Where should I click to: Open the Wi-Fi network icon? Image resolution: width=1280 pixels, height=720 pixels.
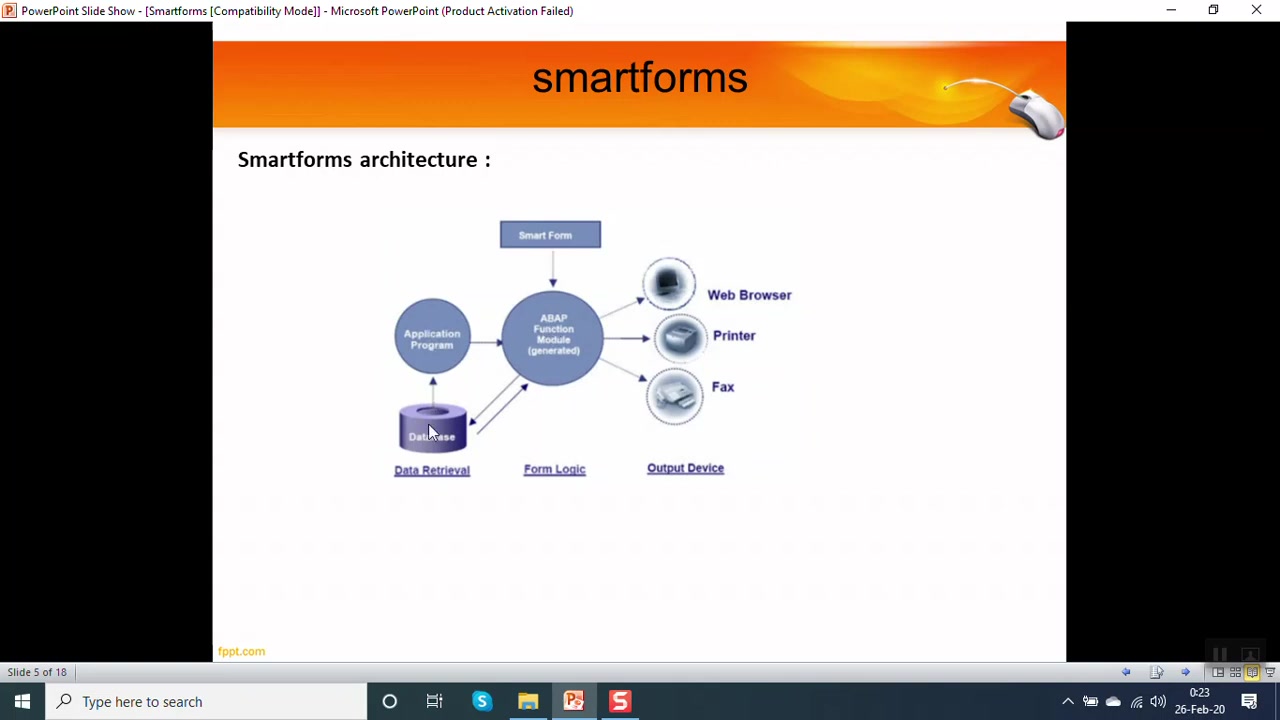[x=1136, y=702]
